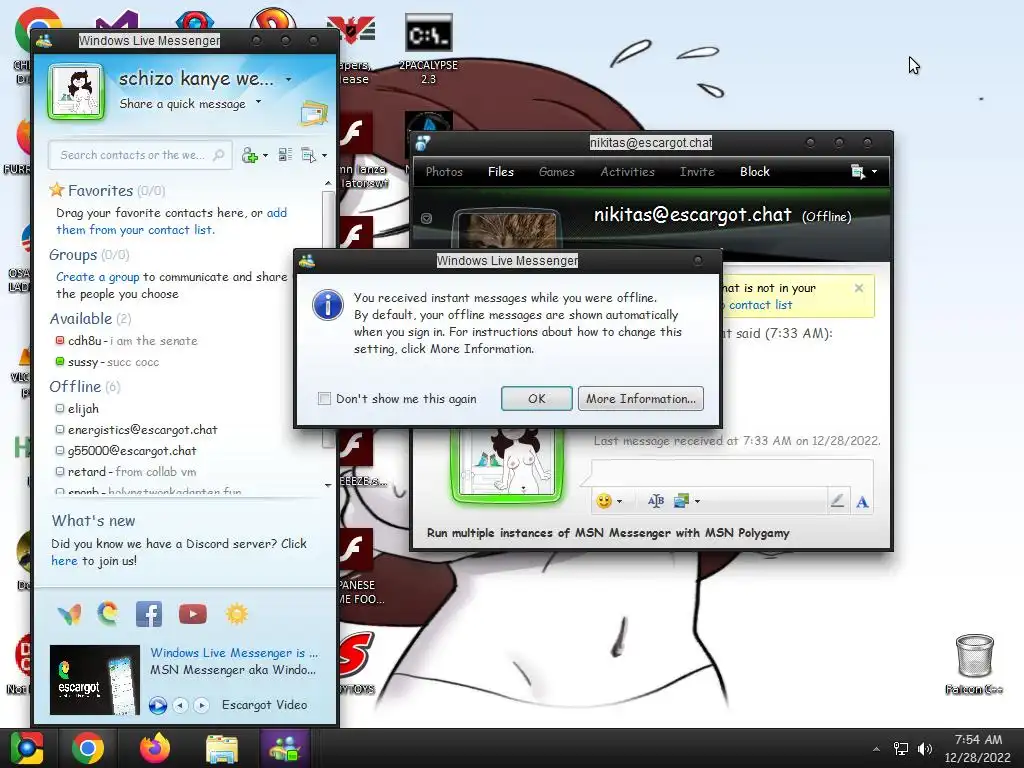Open the Facebook icon in Messenger
Screen dimensions: 1024x768
[x=149, y=614]
